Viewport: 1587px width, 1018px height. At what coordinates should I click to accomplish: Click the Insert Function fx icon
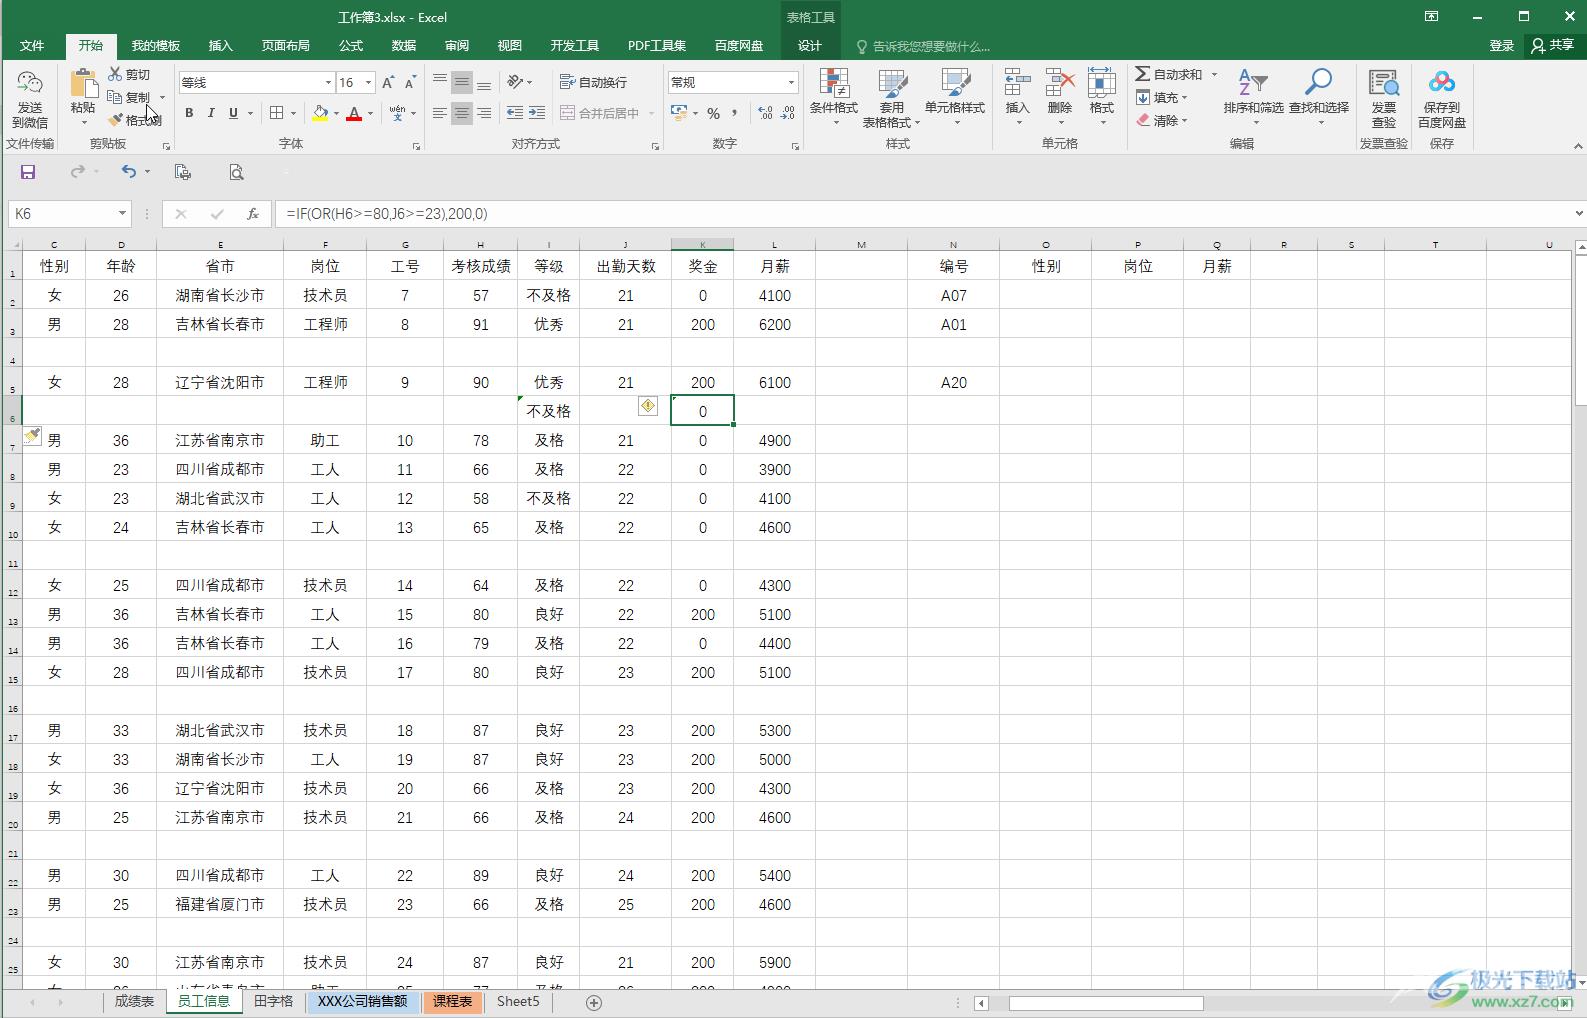[x=253, y=213]
